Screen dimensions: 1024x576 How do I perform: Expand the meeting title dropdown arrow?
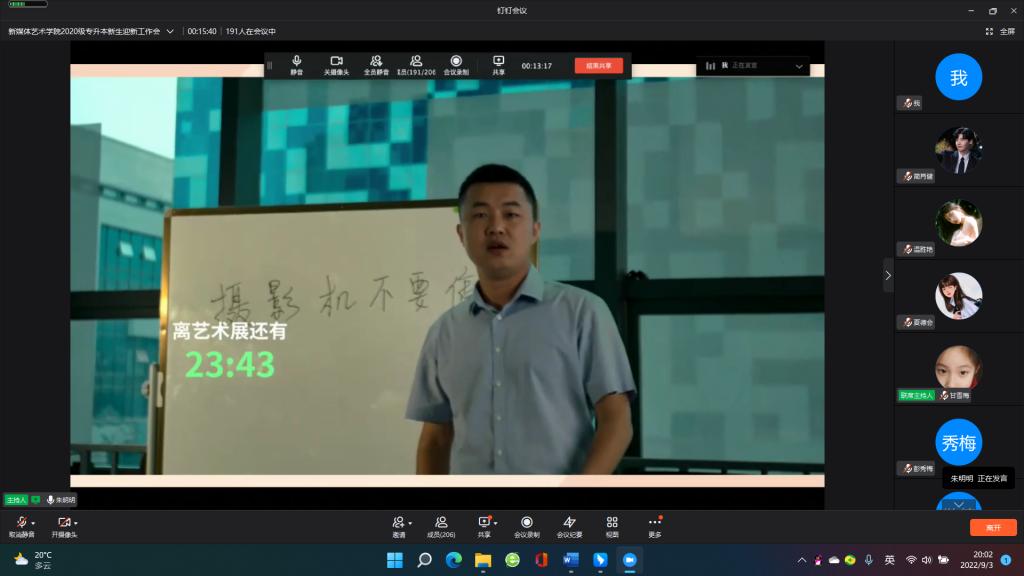[170, 31]
